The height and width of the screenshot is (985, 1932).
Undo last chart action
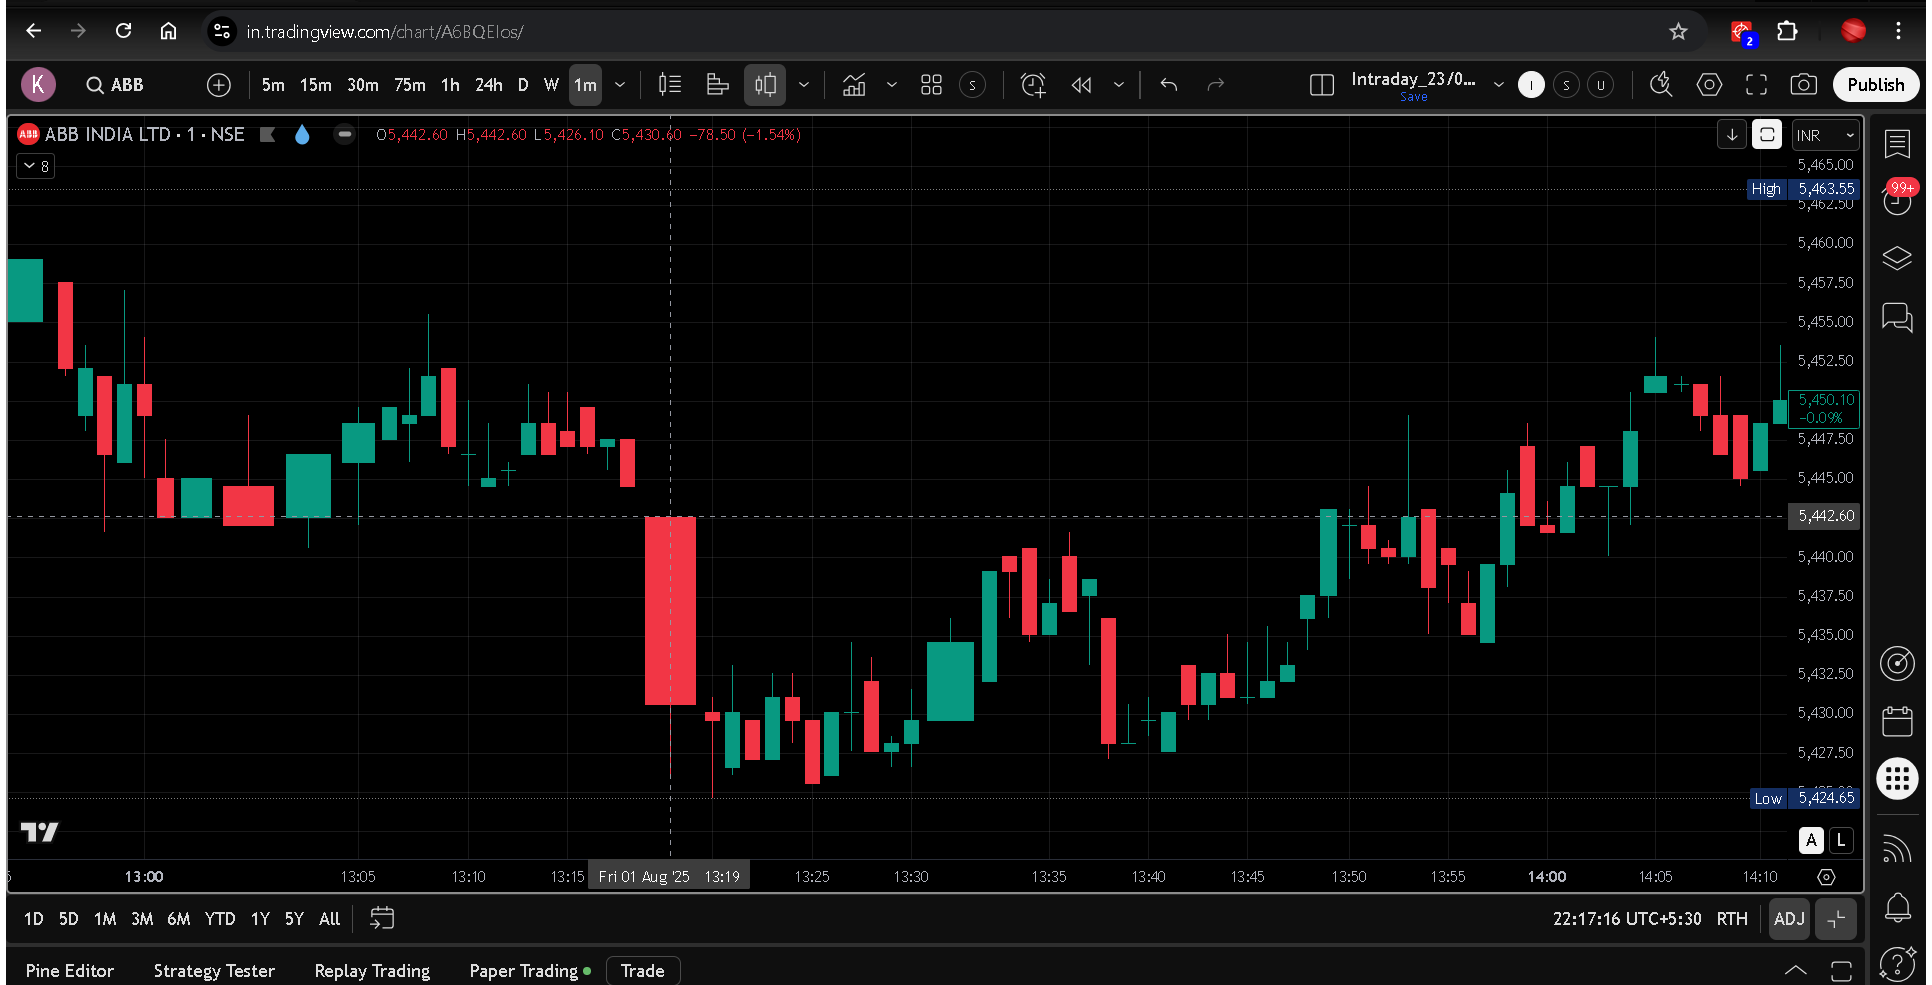pyautogui.click(x=1168, y=85)
